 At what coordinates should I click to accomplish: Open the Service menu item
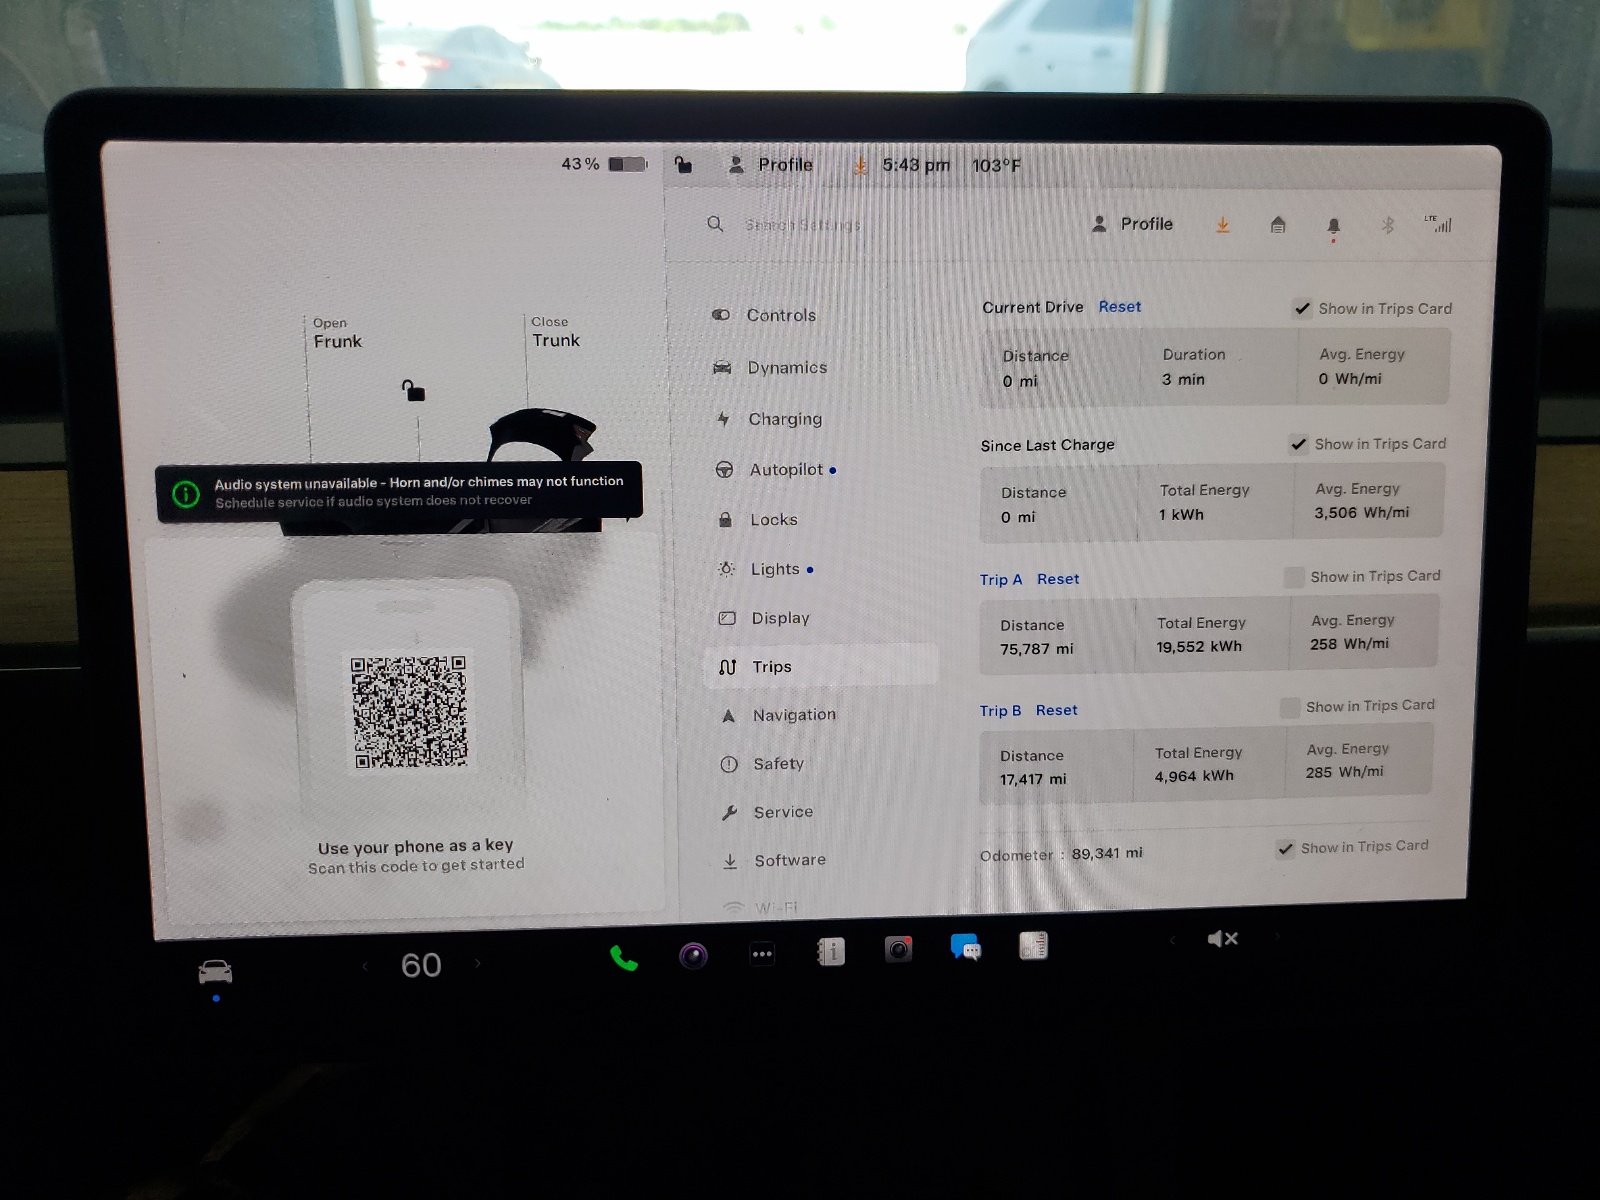(x=767, y=812)
